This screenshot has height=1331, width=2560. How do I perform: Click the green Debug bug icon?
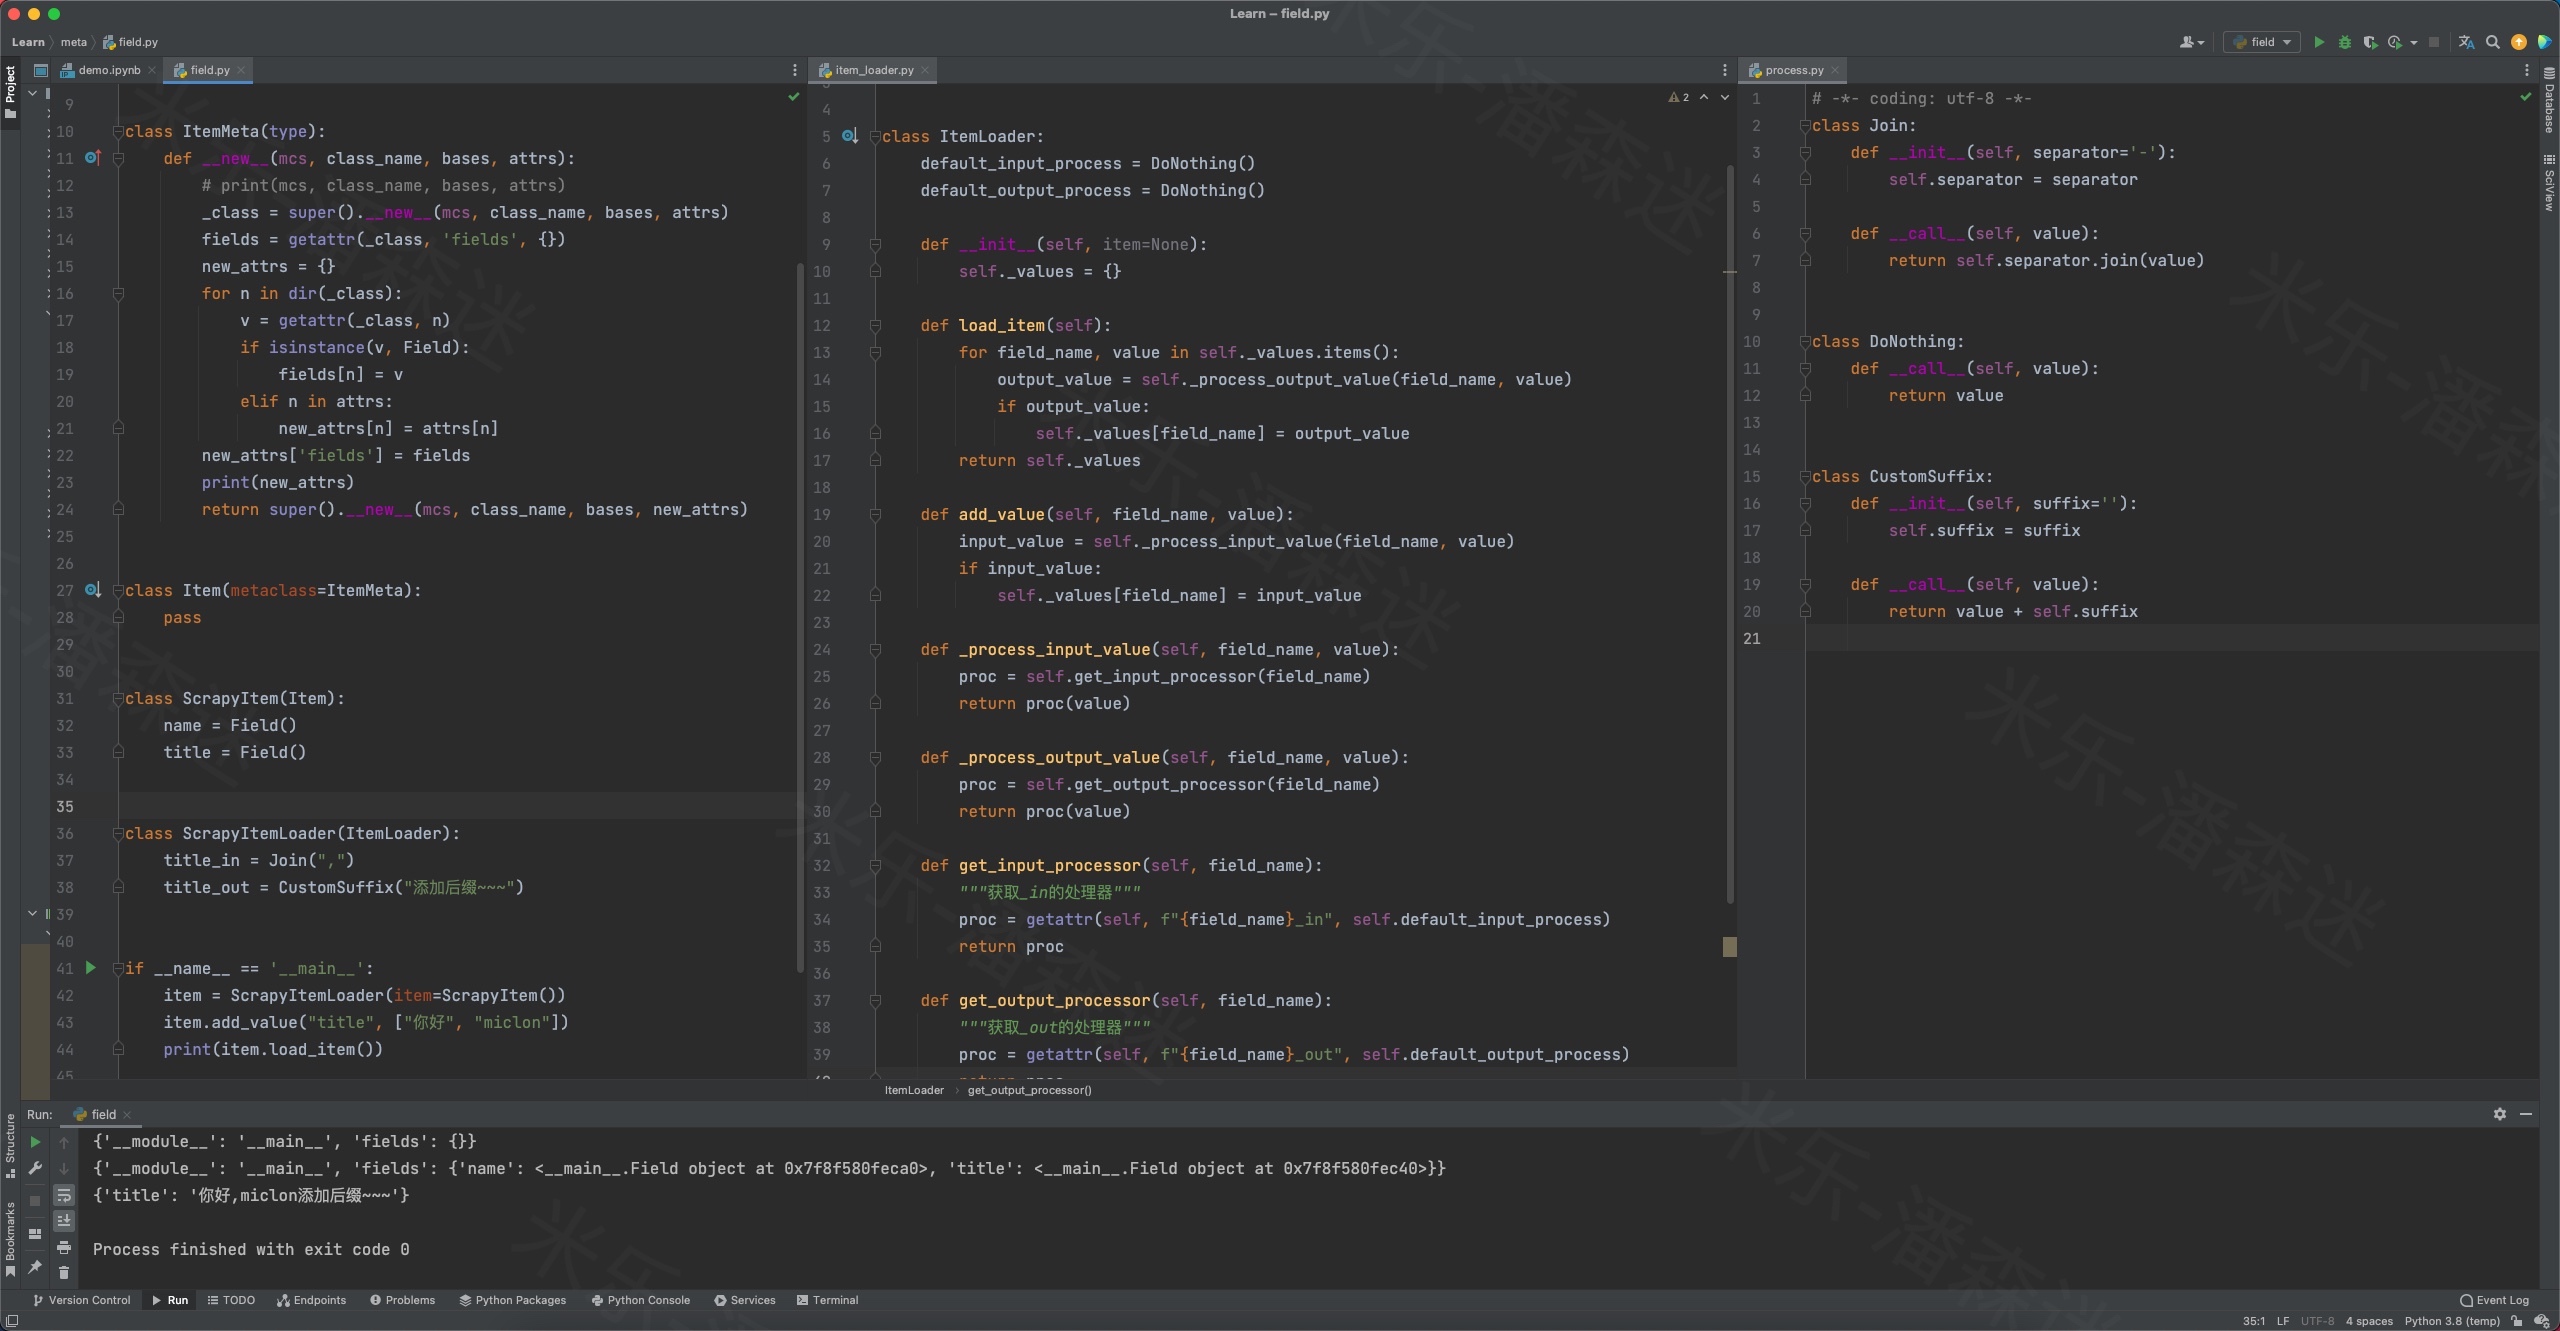(x=2344, y=42)
